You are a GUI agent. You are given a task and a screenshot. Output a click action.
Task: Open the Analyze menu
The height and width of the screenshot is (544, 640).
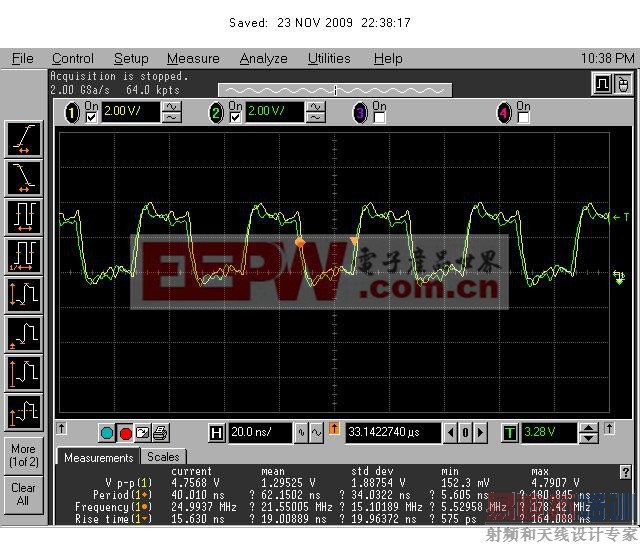tap(263, 59)
